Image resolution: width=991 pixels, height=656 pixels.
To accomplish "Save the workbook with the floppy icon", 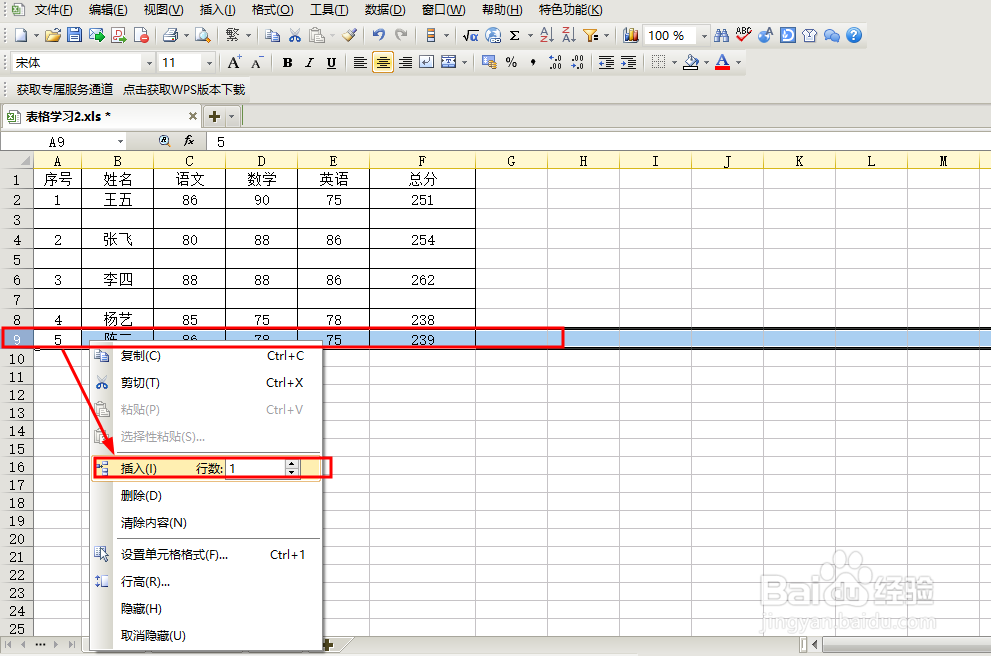I will coord(75,35).
